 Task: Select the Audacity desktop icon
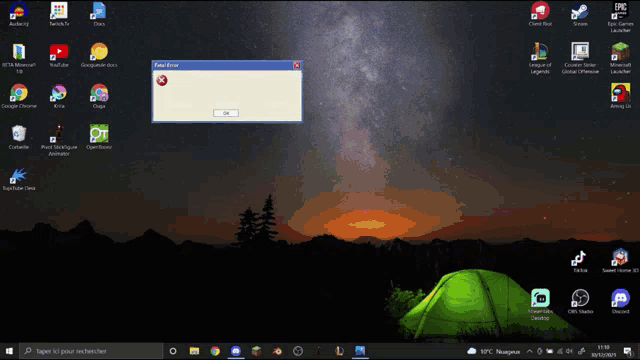pyautogui.click(x=19, y=14)
